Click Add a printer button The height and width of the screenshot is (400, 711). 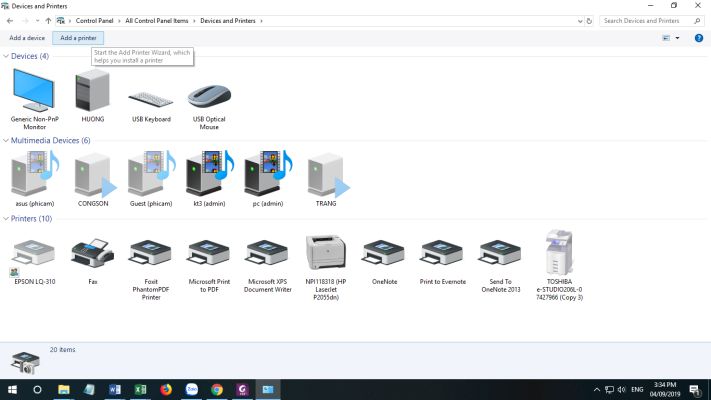click(x=78, y=38)
